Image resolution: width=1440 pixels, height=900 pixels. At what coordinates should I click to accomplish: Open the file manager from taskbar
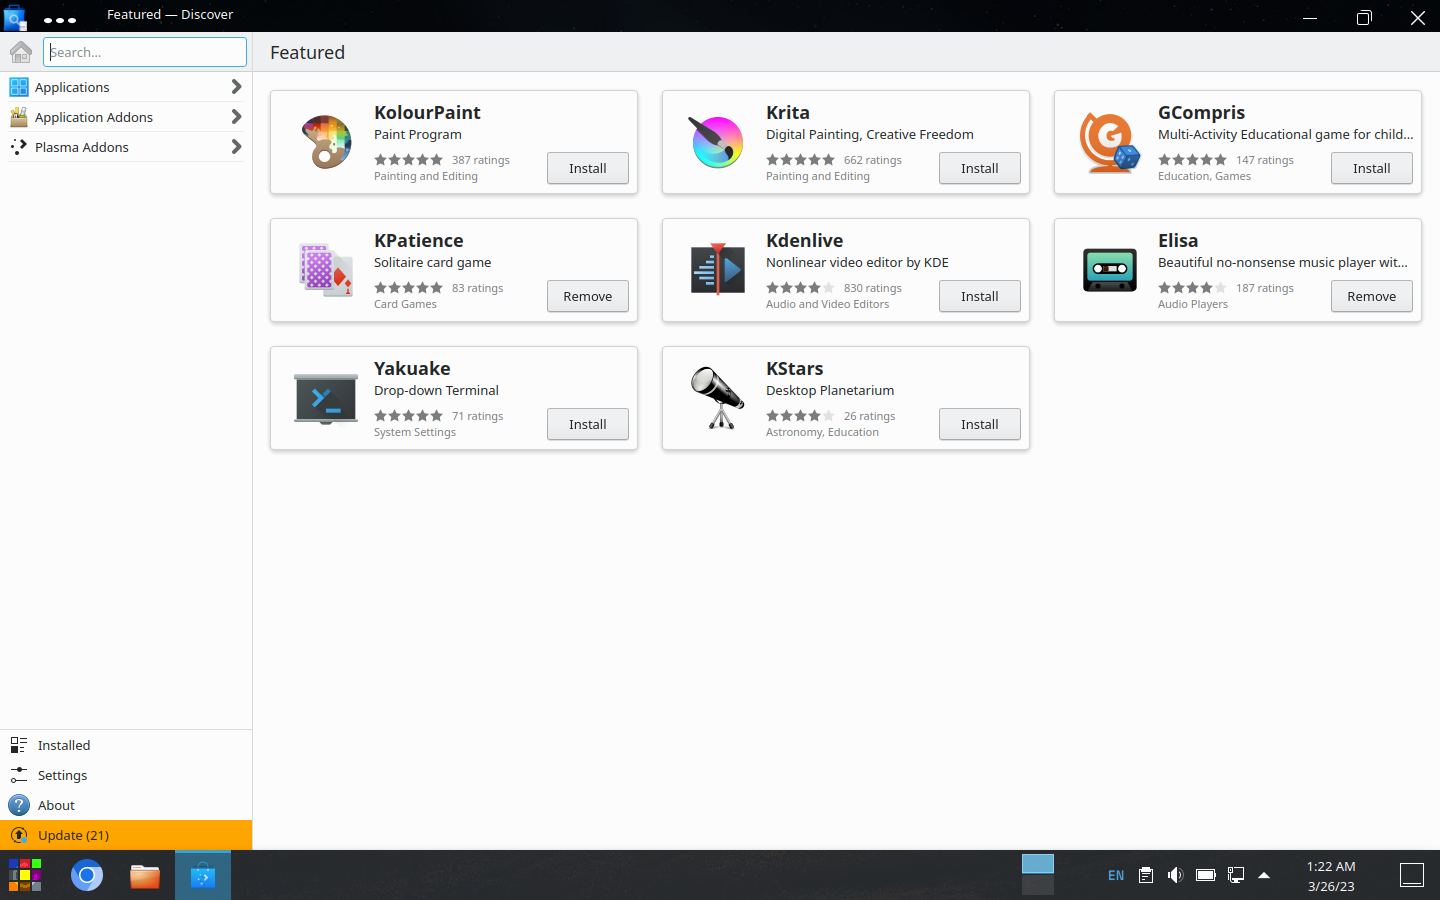tap(145, 876)
